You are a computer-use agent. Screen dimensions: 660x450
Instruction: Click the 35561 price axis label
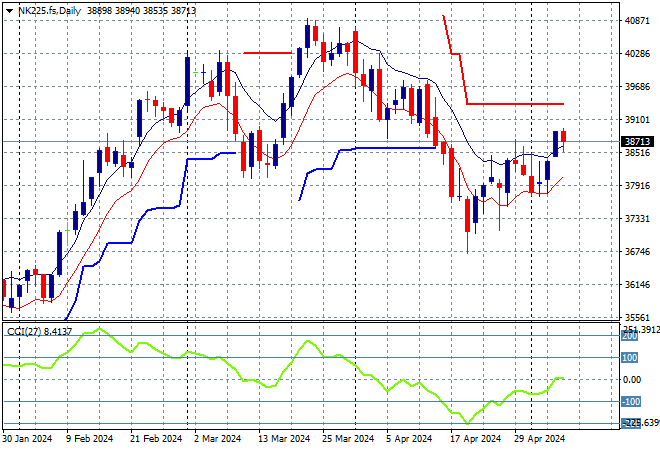point(637,318)
